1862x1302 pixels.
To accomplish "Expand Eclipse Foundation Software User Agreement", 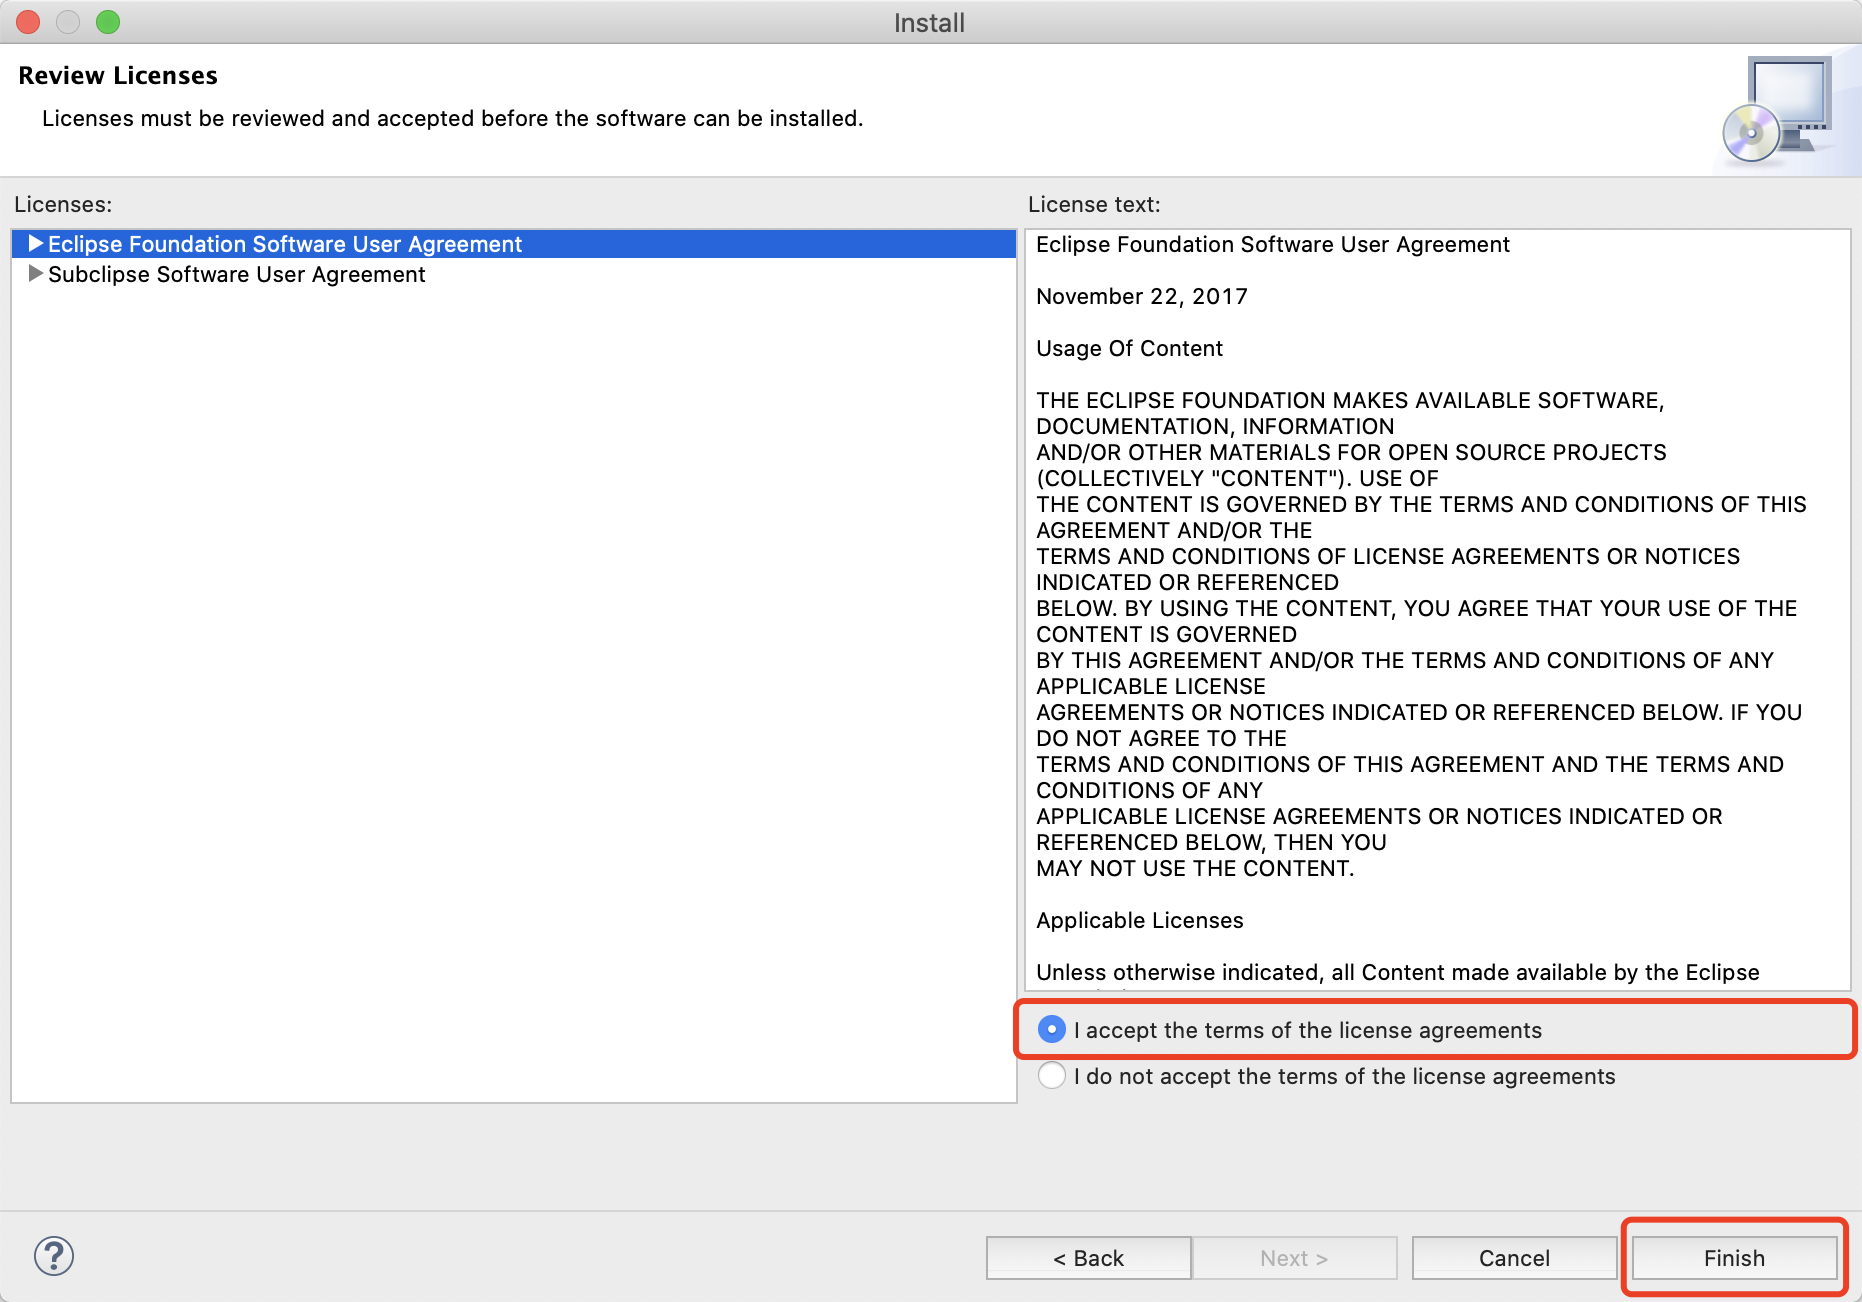I will click(x=36, y=243).
